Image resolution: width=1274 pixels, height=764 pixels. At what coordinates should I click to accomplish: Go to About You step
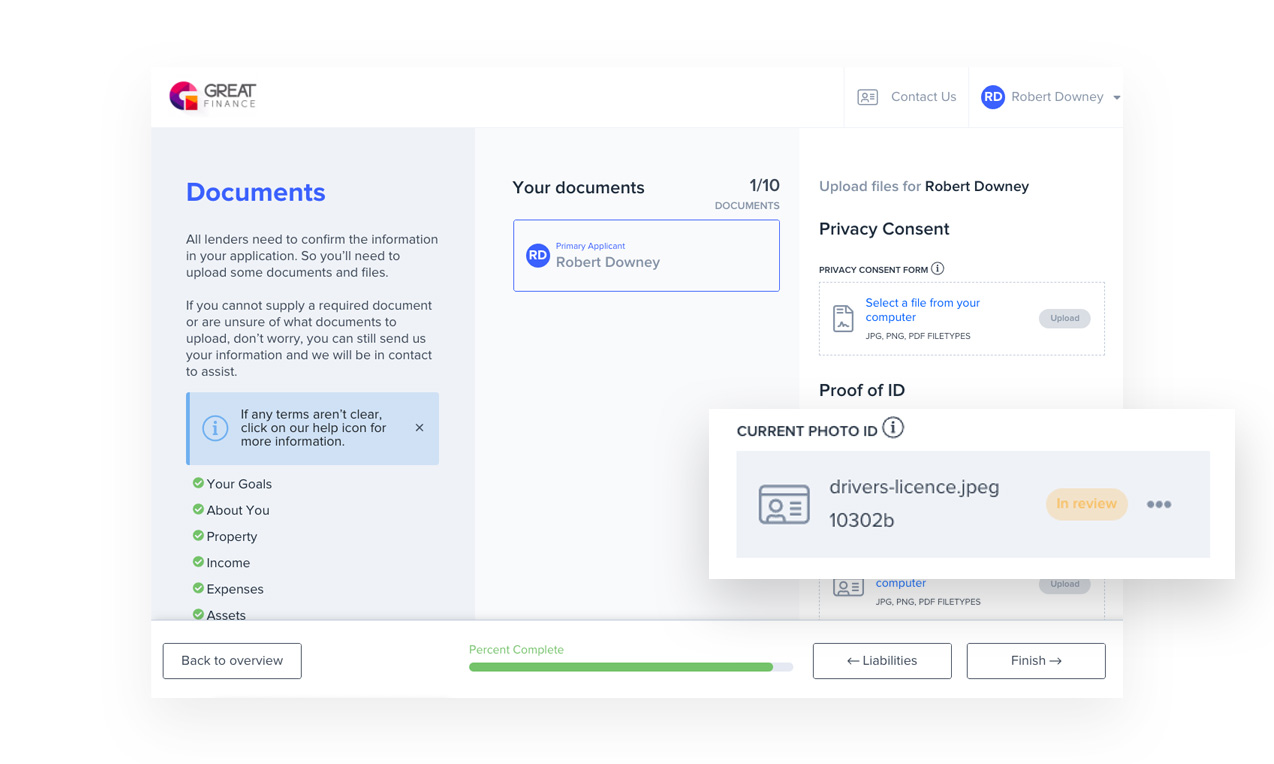[238, 510]
